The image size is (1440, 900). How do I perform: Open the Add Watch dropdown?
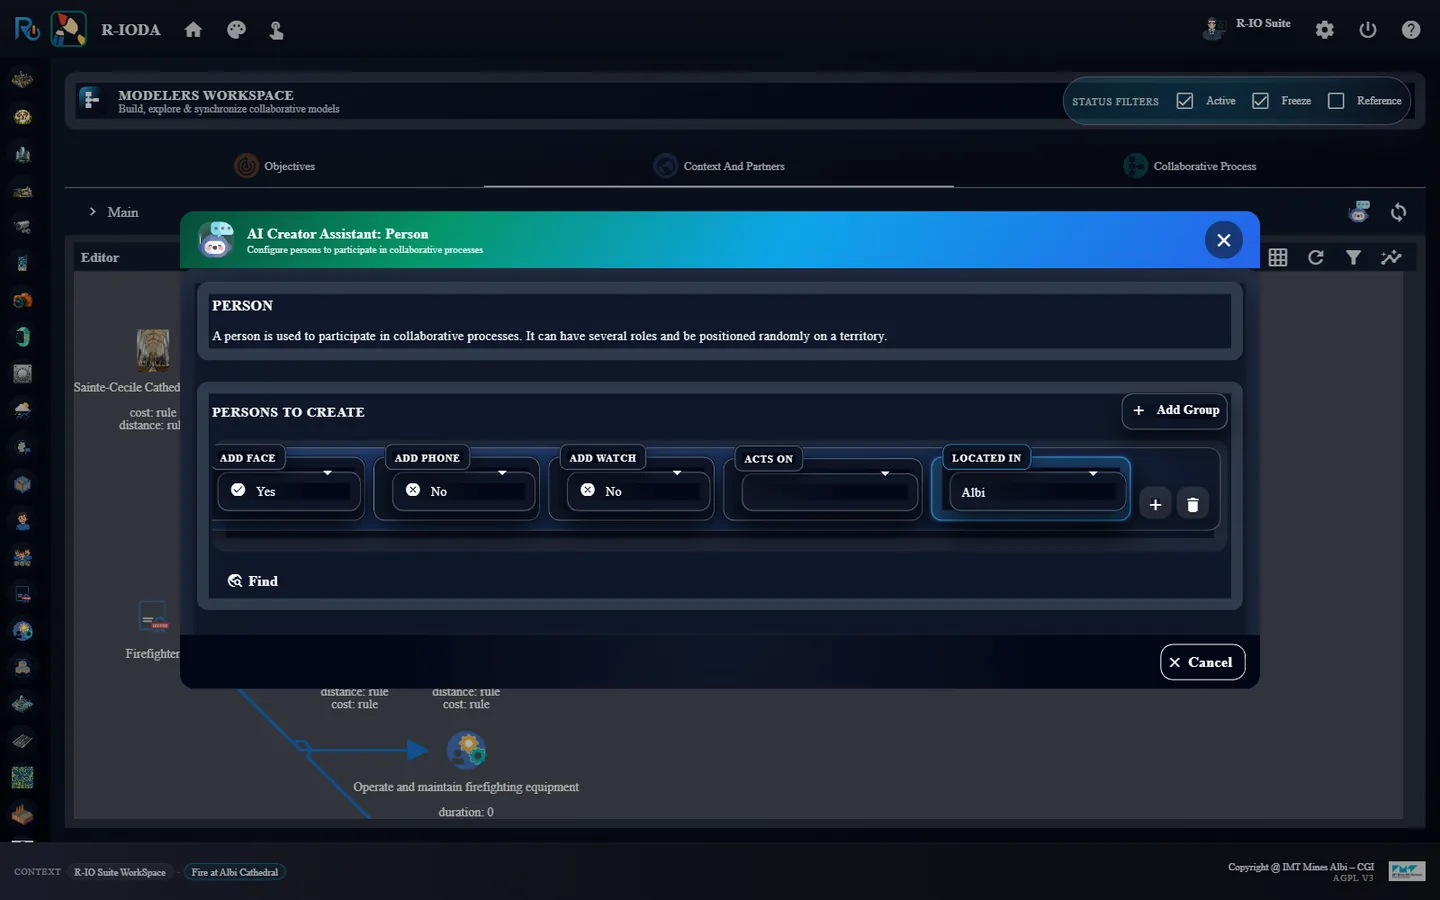[639, 491]
